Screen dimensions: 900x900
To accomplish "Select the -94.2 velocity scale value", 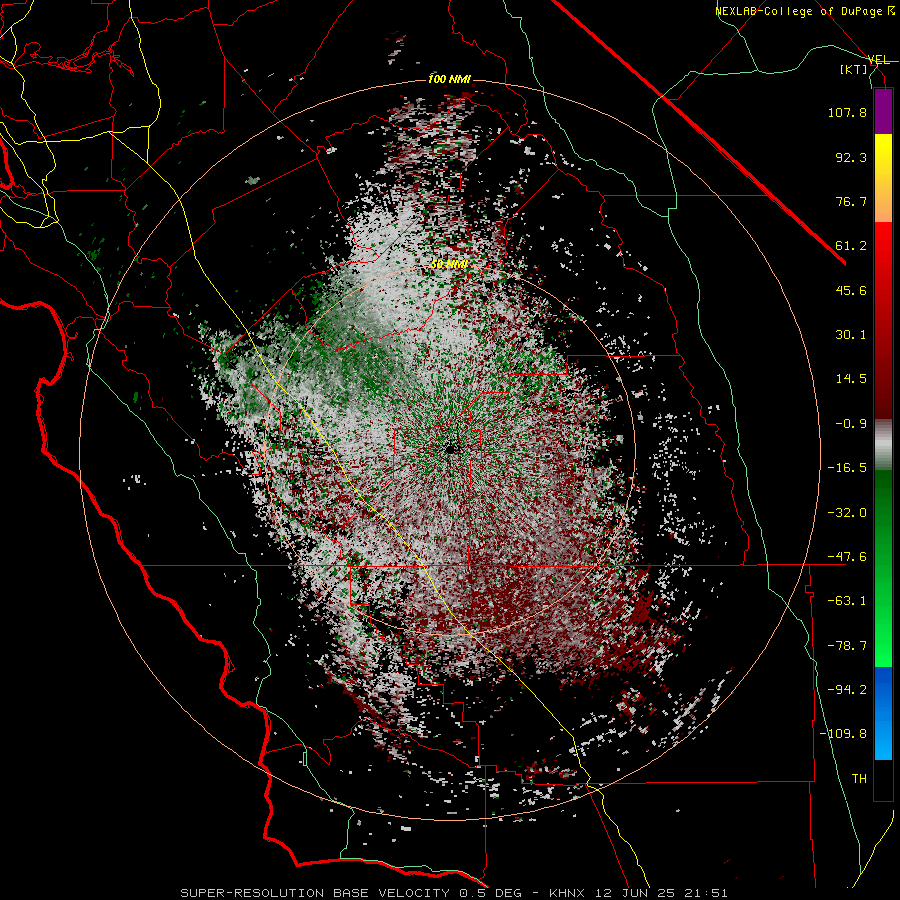I will 847,690.
